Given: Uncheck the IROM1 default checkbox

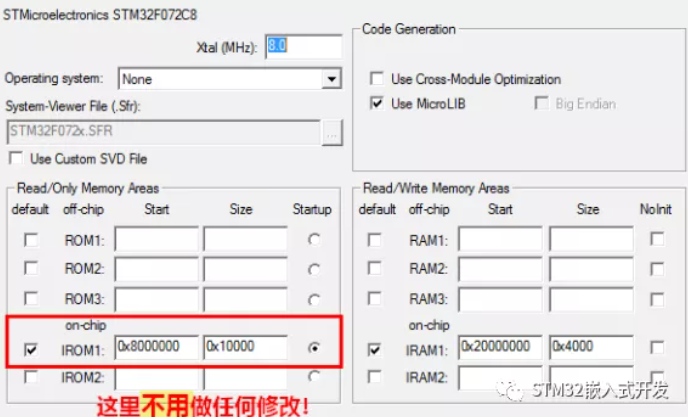Looking at the screenshot, I should click(31, 349).
